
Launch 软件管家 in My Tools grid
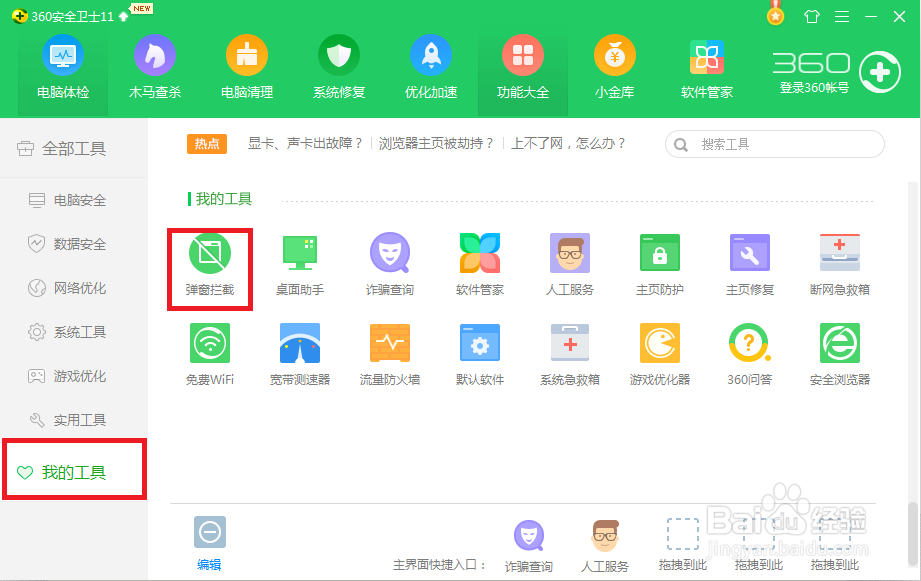point(480,265)
